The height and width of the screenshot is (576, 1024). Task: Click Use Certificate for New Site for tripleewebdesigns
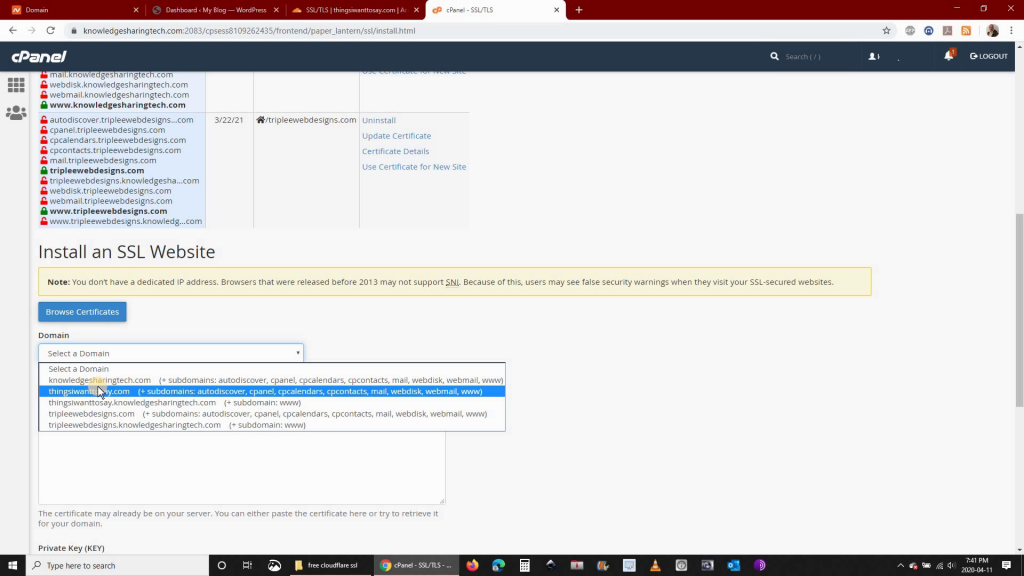coord(414,167)
